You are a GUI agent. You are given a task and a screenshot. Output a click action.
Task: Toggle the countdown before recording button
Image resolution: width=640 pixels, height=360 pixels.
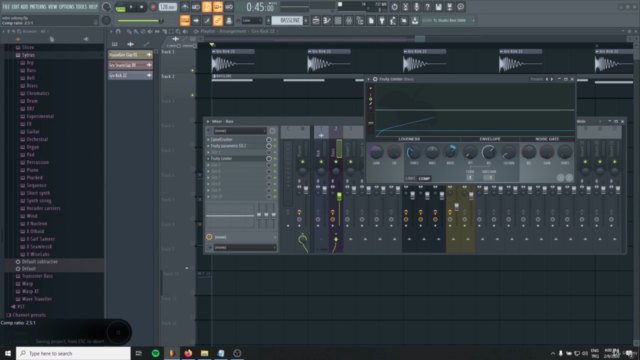coord(207,7)
